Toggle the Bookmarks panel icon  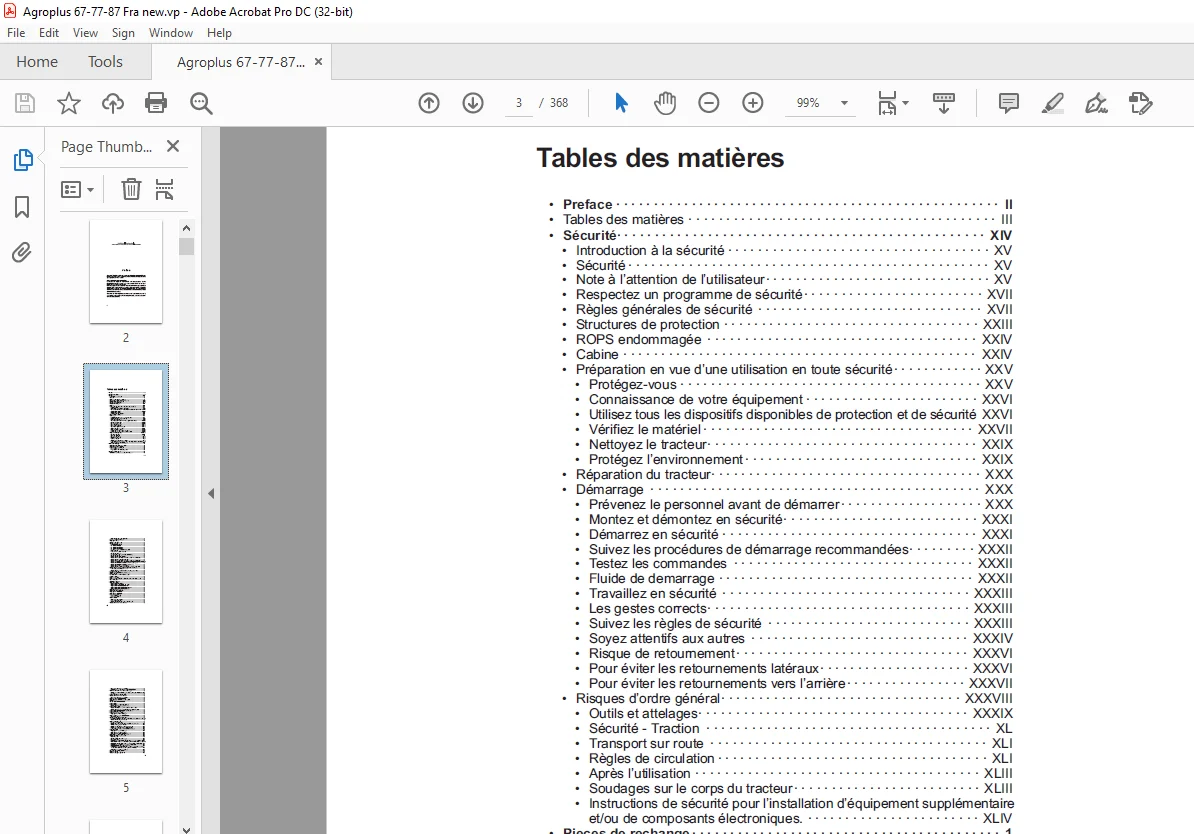tap(22, 206)
